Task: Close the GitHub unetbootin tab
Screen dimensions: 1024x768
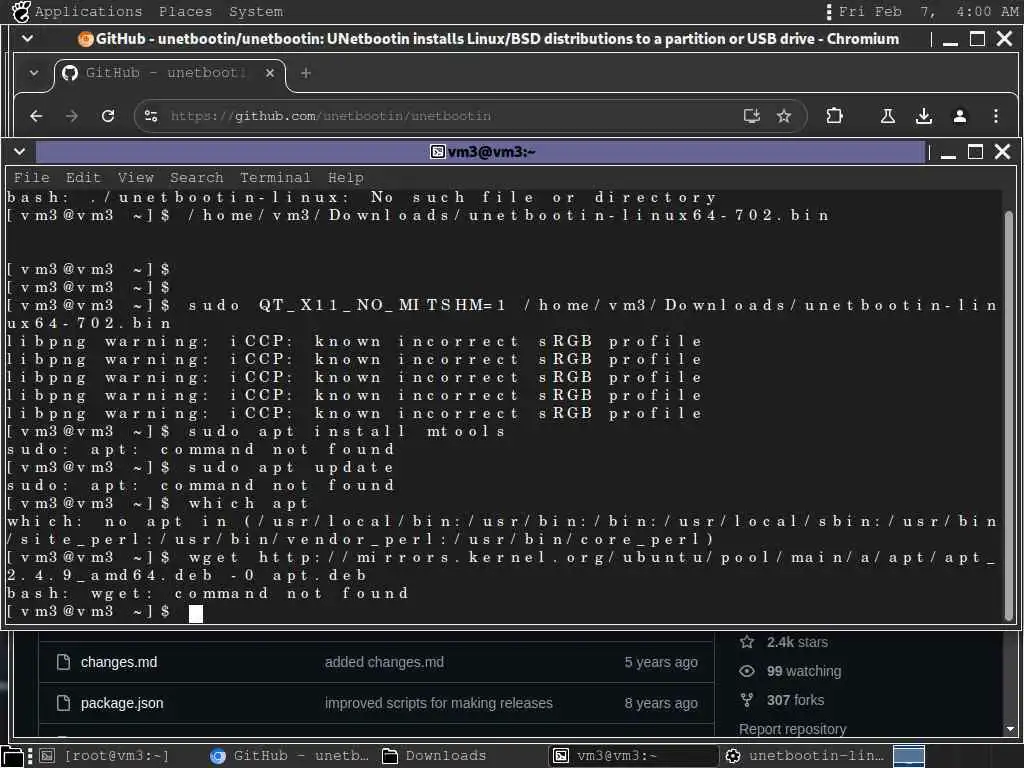Action: coord(270,73)
